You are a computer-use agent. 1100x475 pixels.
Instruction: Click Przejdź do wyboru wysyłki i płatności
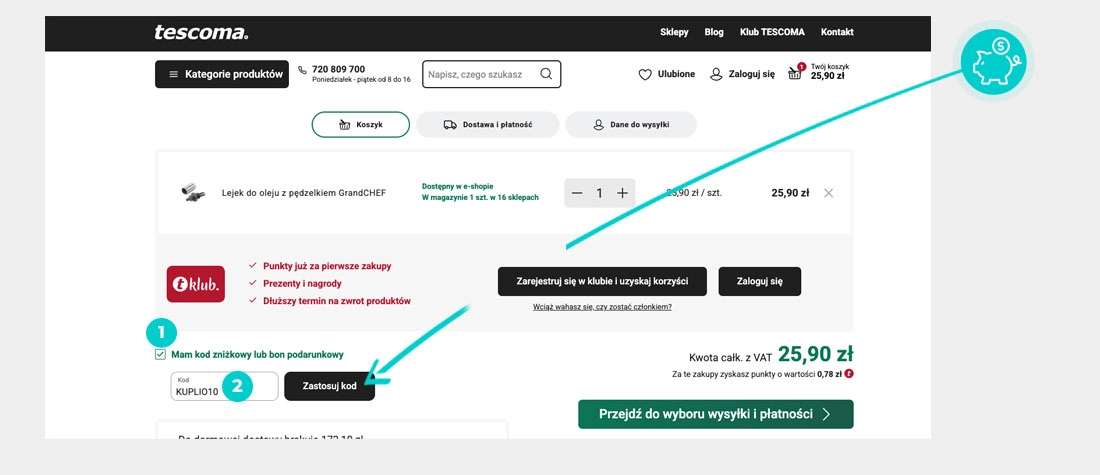(x=715, y=414)
